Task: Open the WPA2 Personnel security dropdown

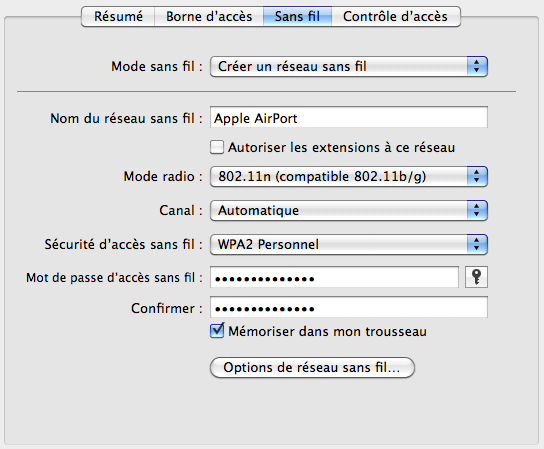Action: pos(349,244)
